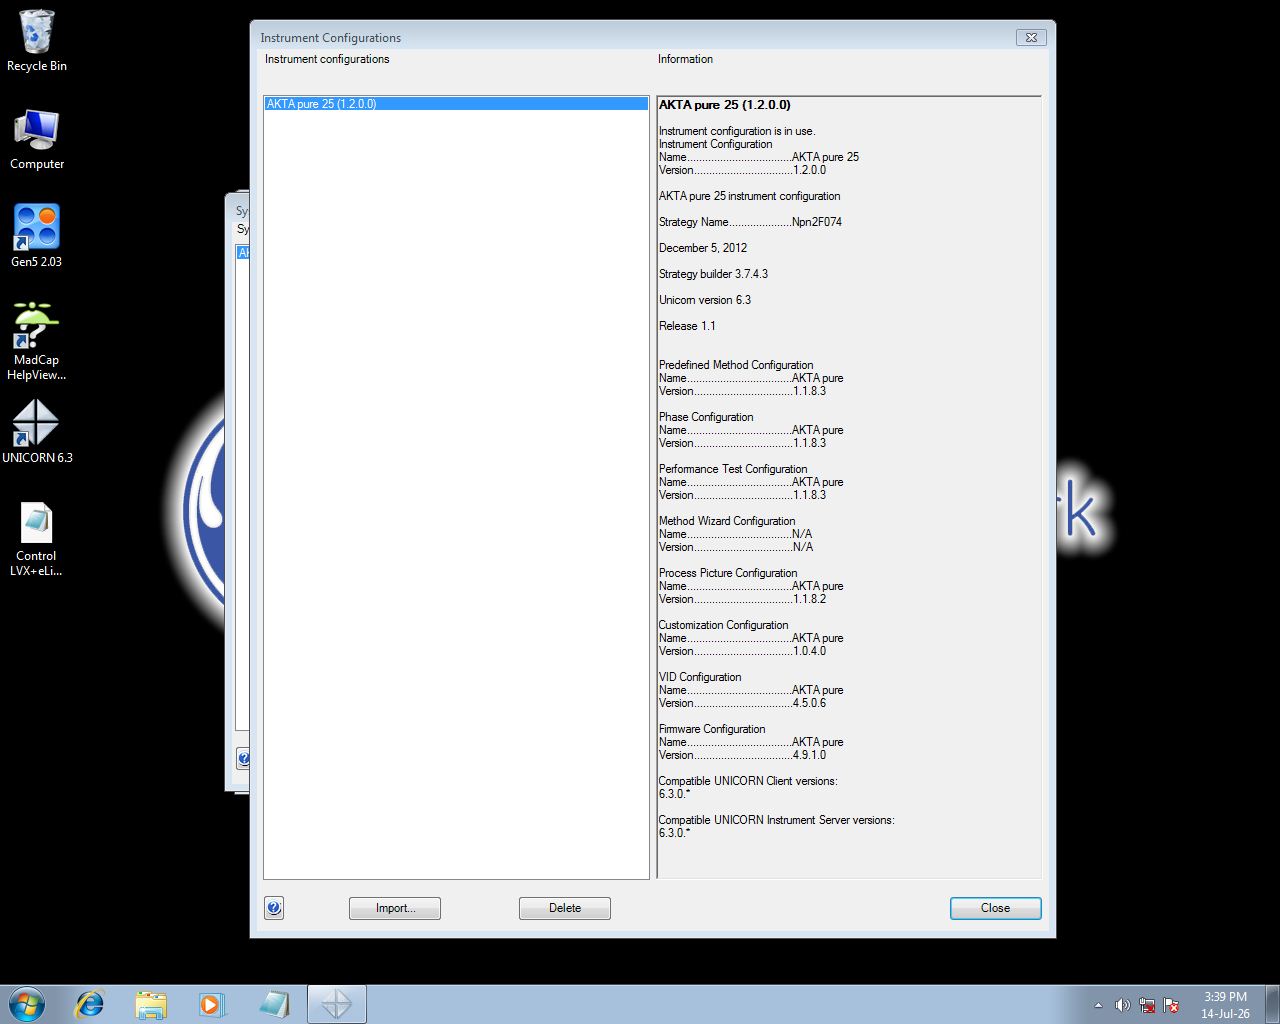1280x1024 pixels.
Task: Click the Unicom version 6.3 text
Action: tap(704, 300)
